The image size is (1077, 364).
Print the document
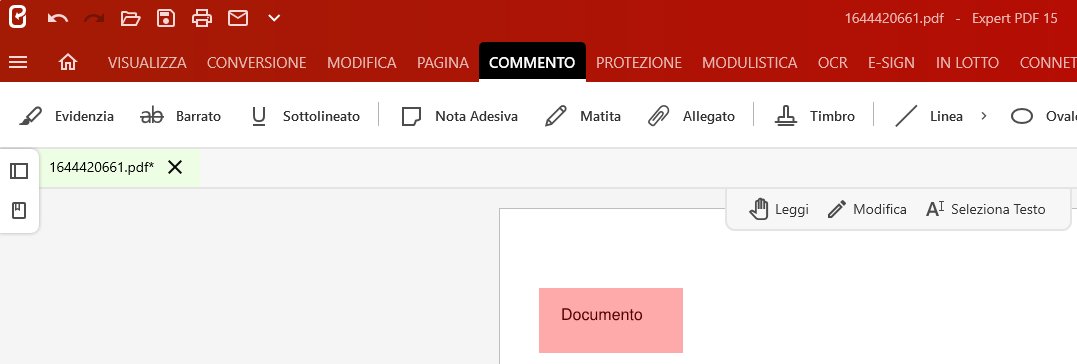tap(202, 19)
